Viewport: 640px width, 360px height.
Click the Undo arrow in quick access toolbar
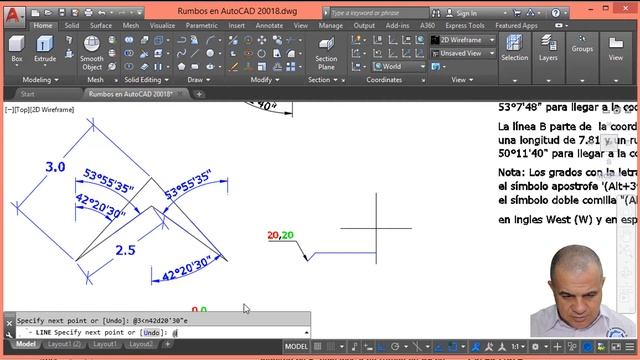click(x=102, y=13)
